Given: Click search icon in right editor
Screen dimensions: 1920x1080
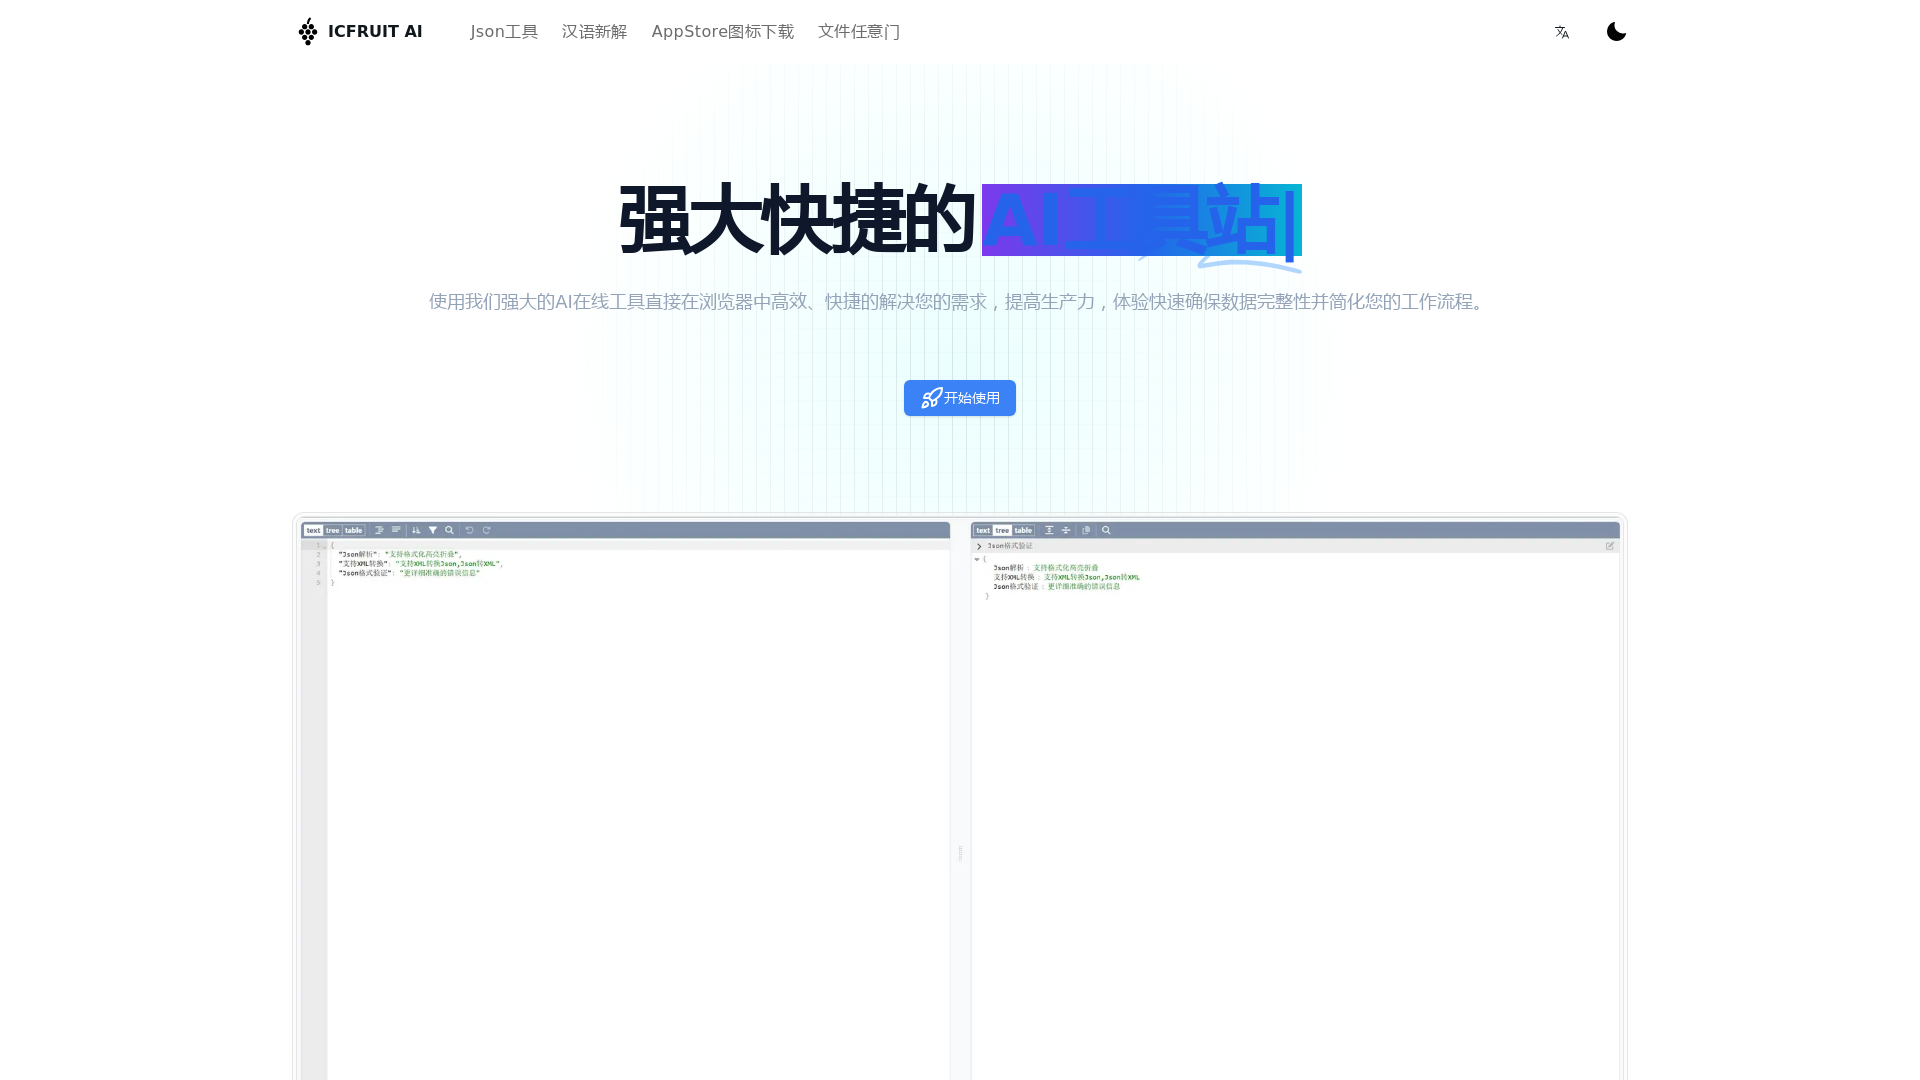Looking at the screenshot, I should 1106,530.
